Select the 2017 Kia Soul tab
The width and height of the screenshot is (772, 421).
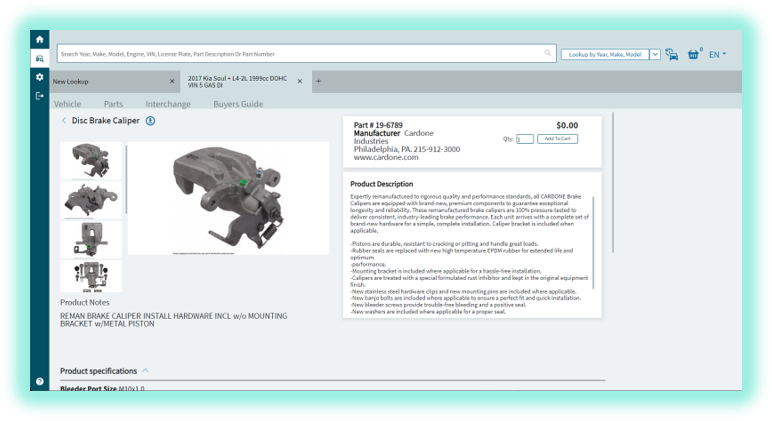point(237,82)
